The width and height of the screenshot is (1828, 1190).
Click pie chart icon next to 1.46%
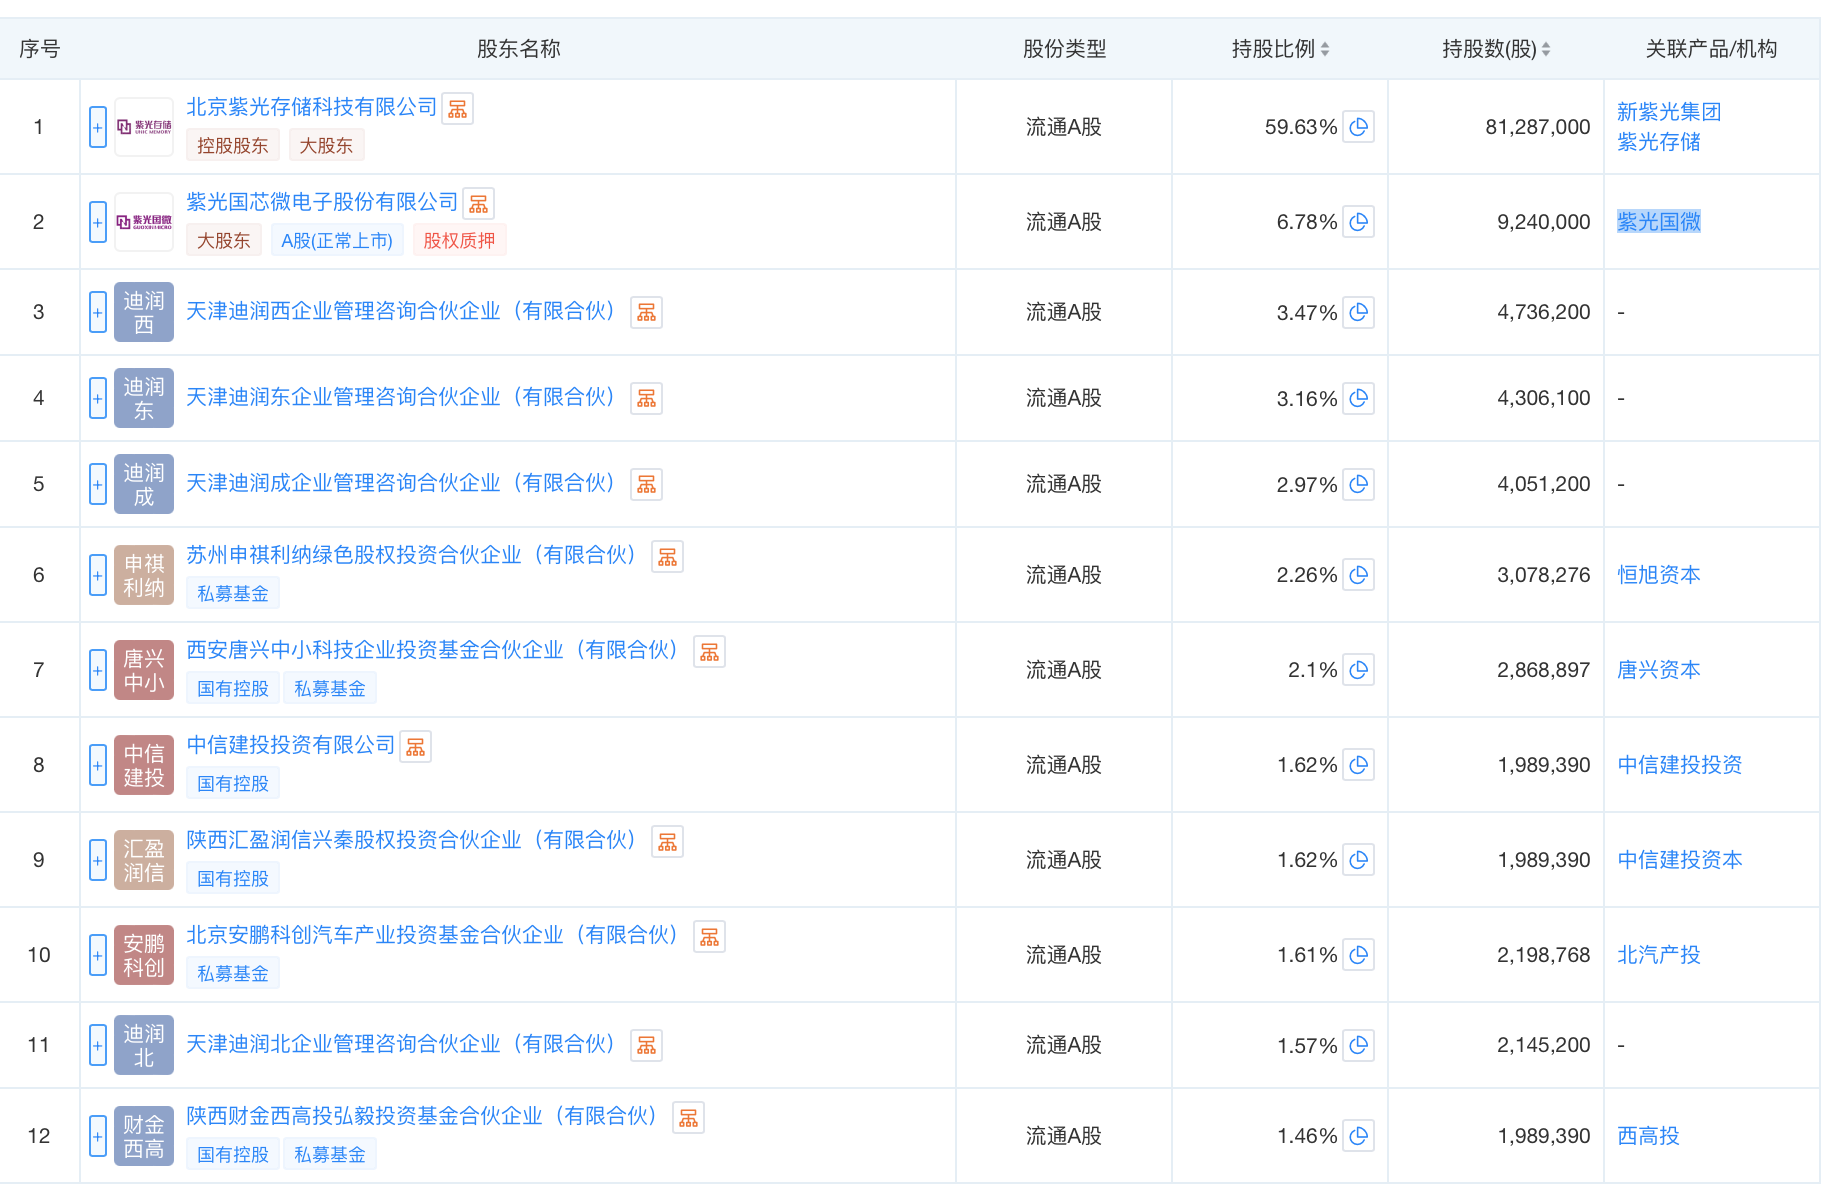tap(1358, 1136)
